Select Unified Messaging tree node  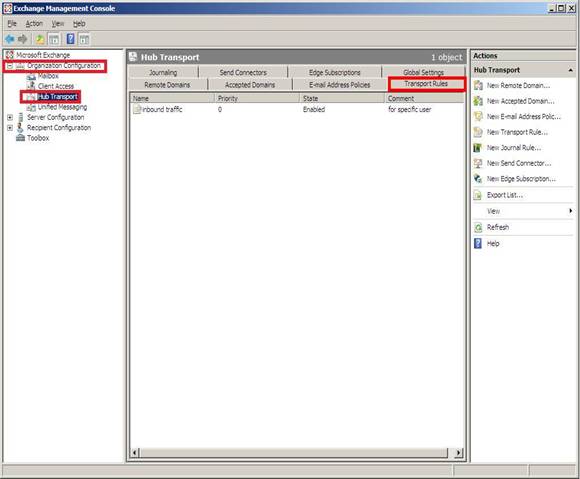pos(63,107)
